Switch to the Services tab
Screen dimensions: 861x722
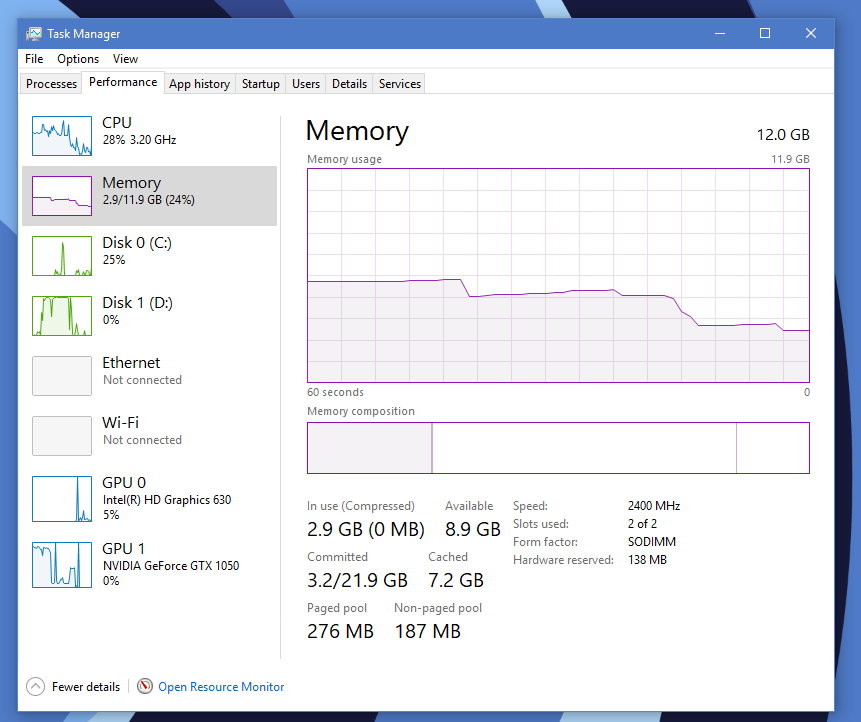tap(400, 84)
